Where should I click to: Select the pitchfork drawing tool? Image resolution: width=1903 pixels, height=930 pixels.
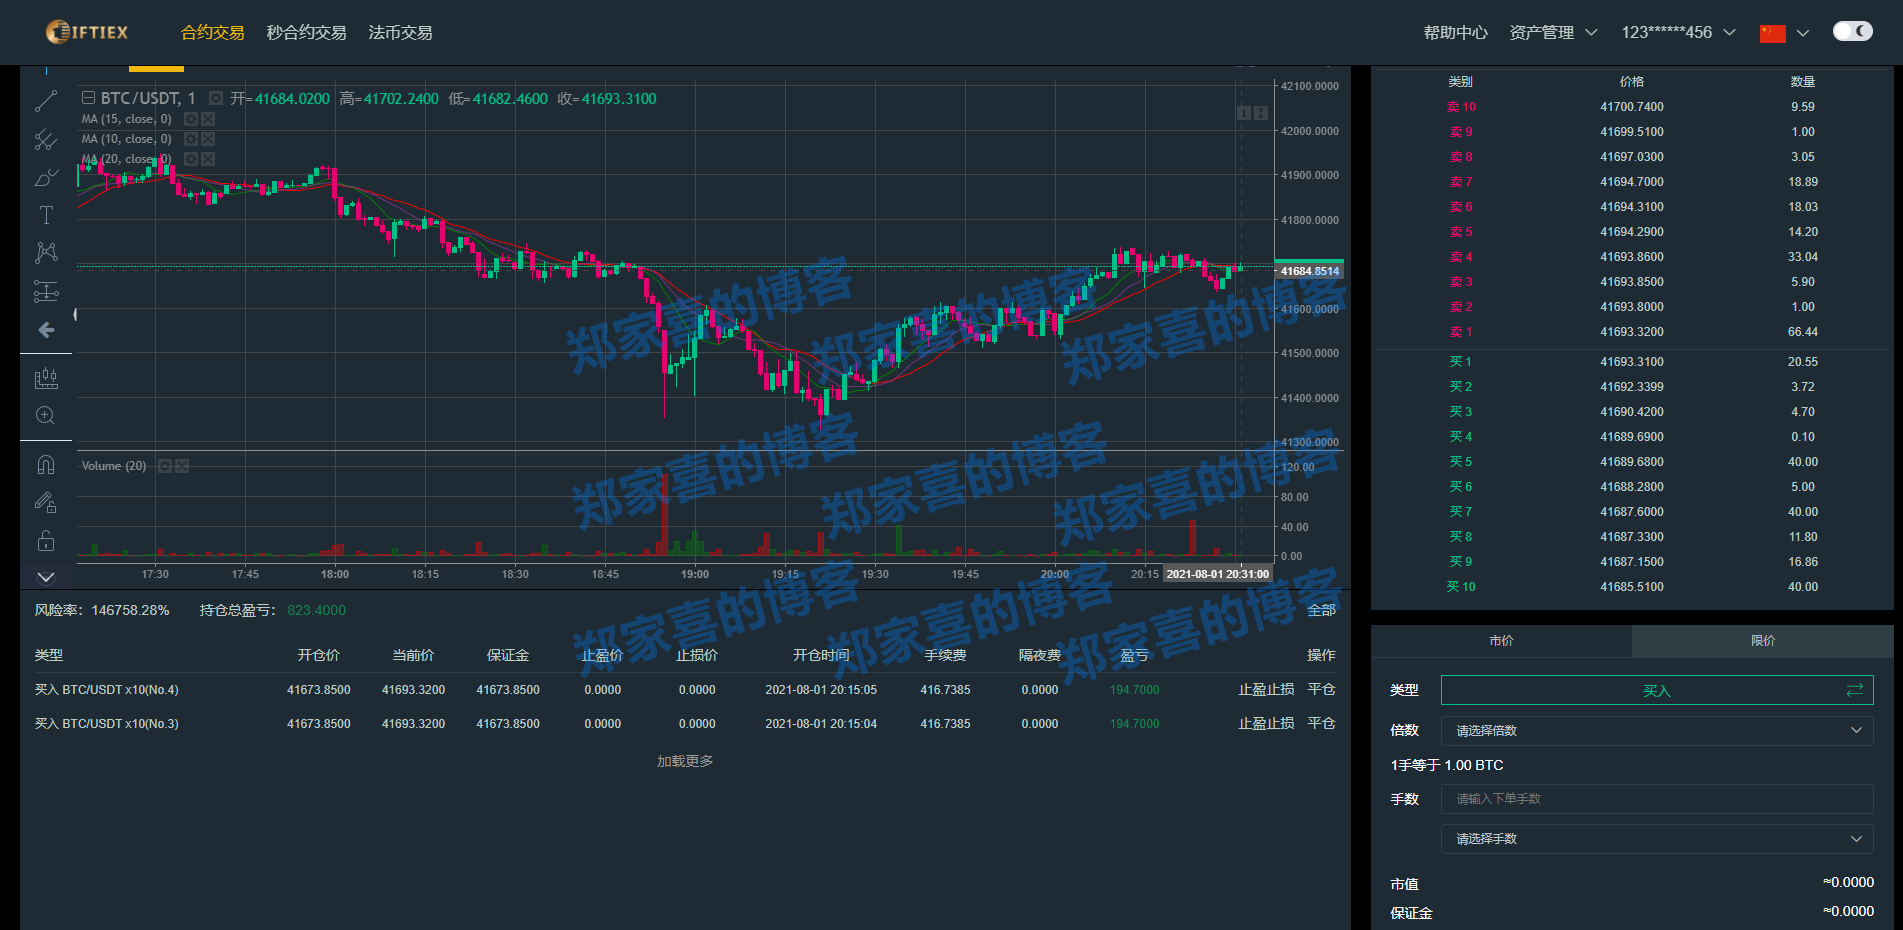[x=46, y=140]
